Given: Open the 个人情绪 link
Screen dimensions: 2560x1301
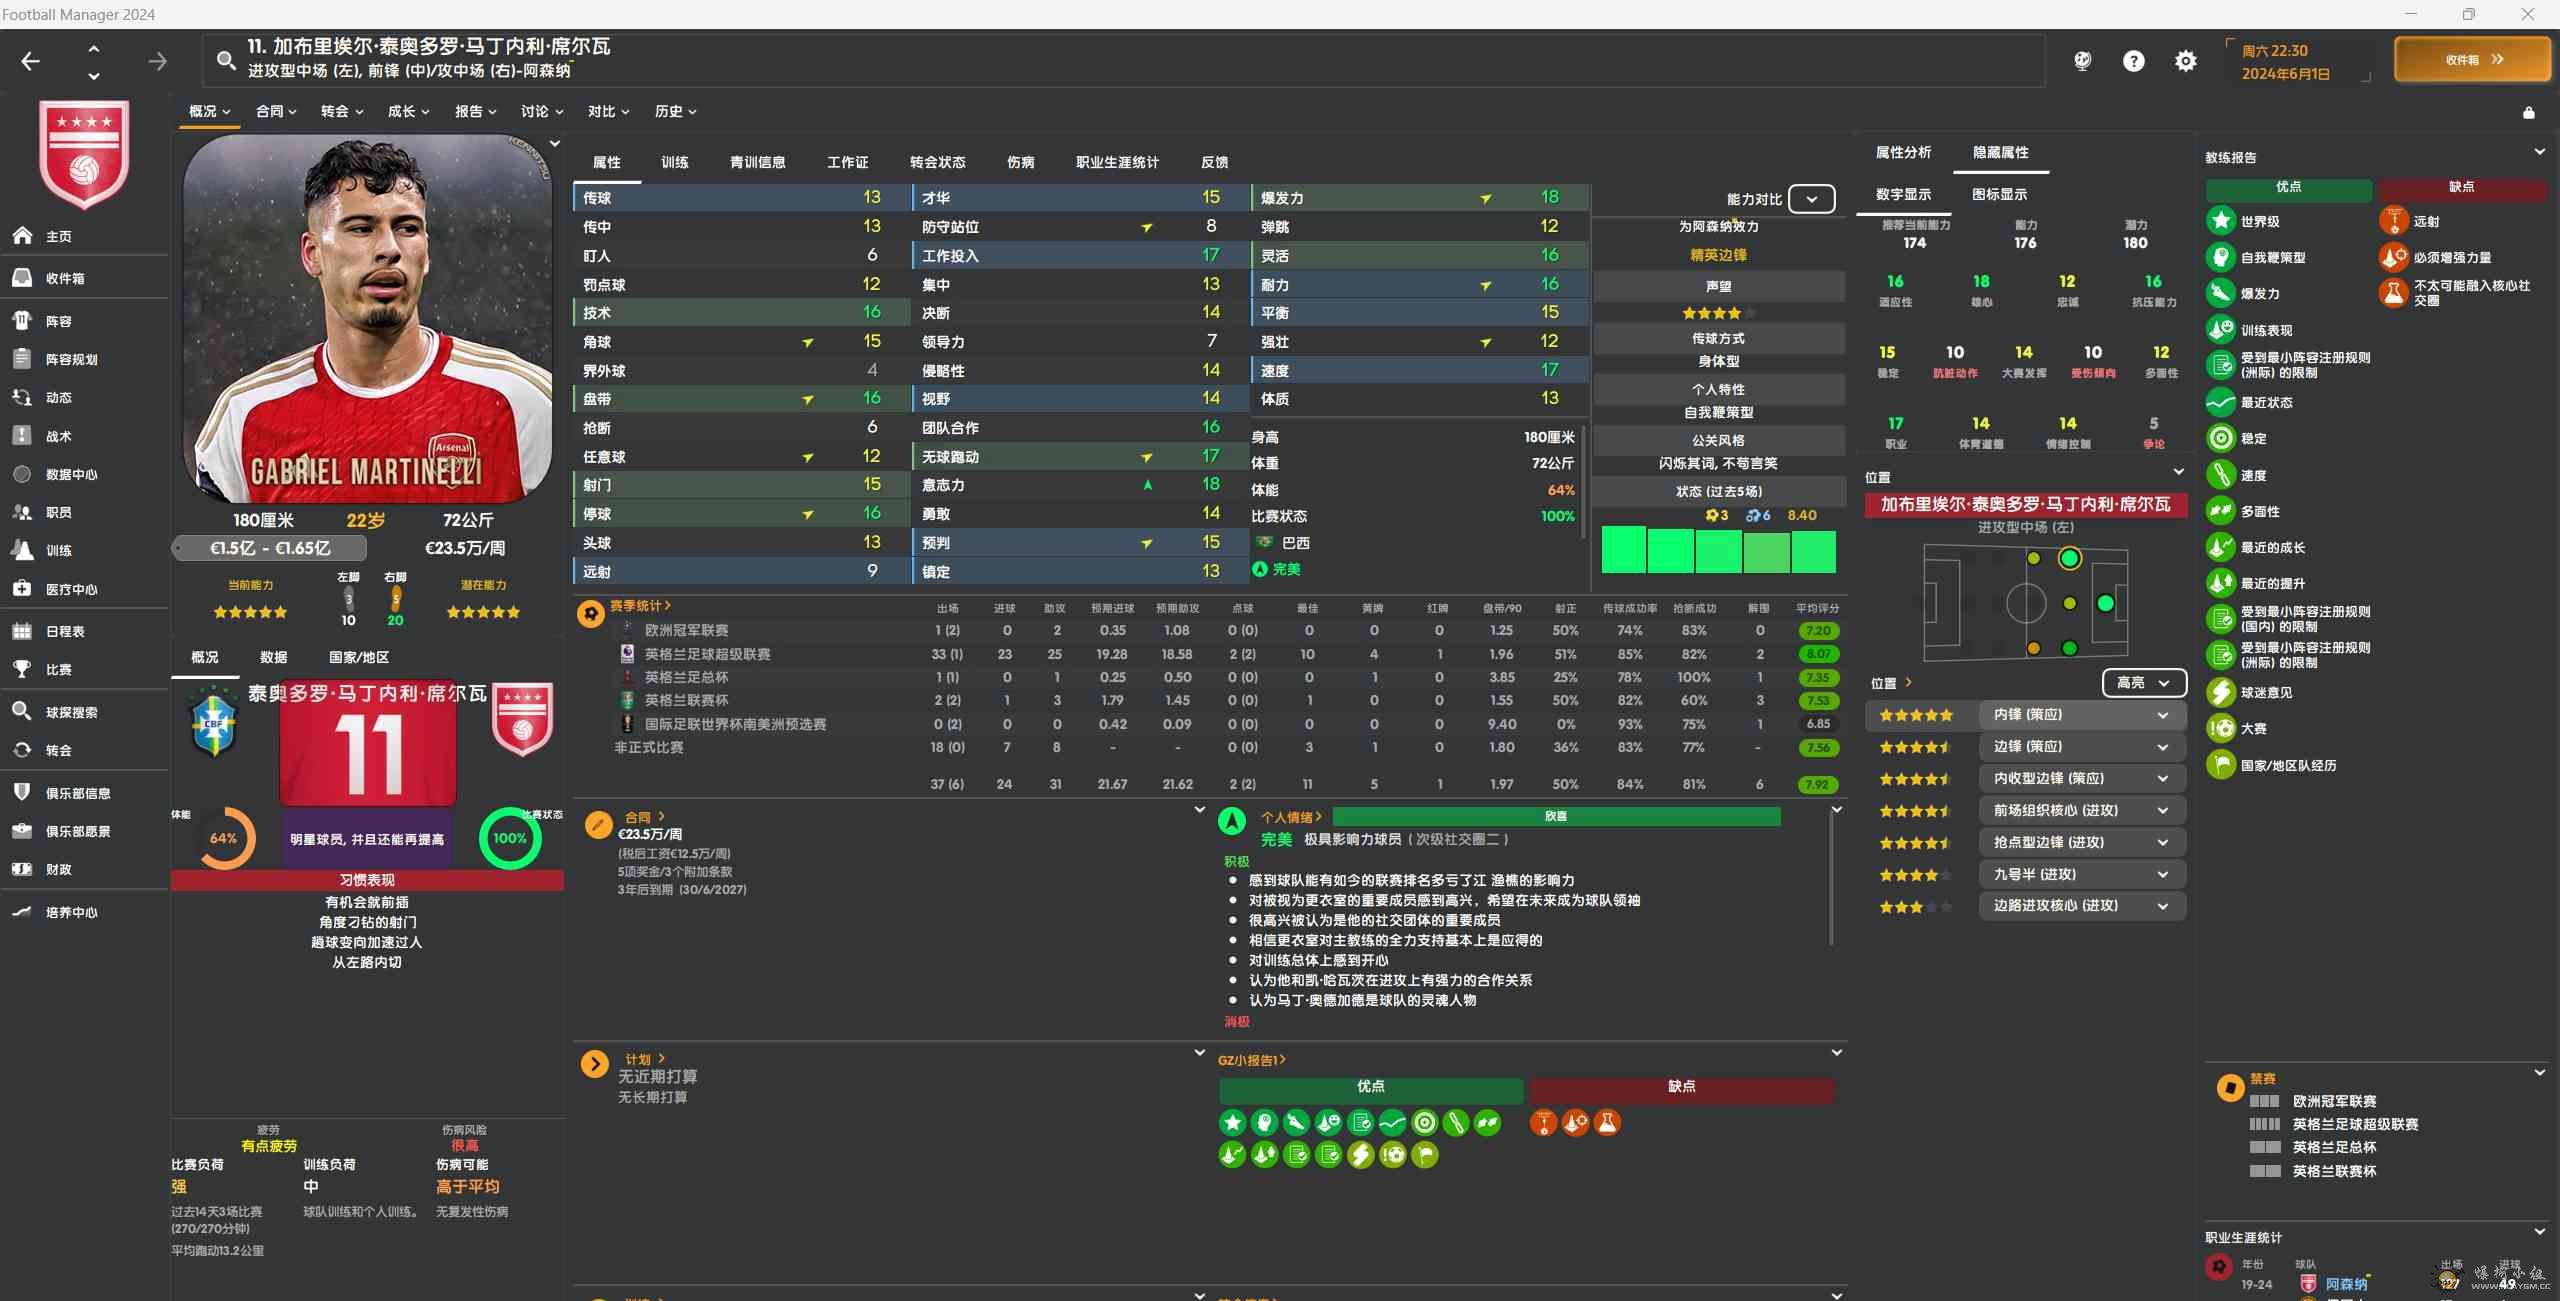Looking at the screenshot, I should click(1291, 817).
